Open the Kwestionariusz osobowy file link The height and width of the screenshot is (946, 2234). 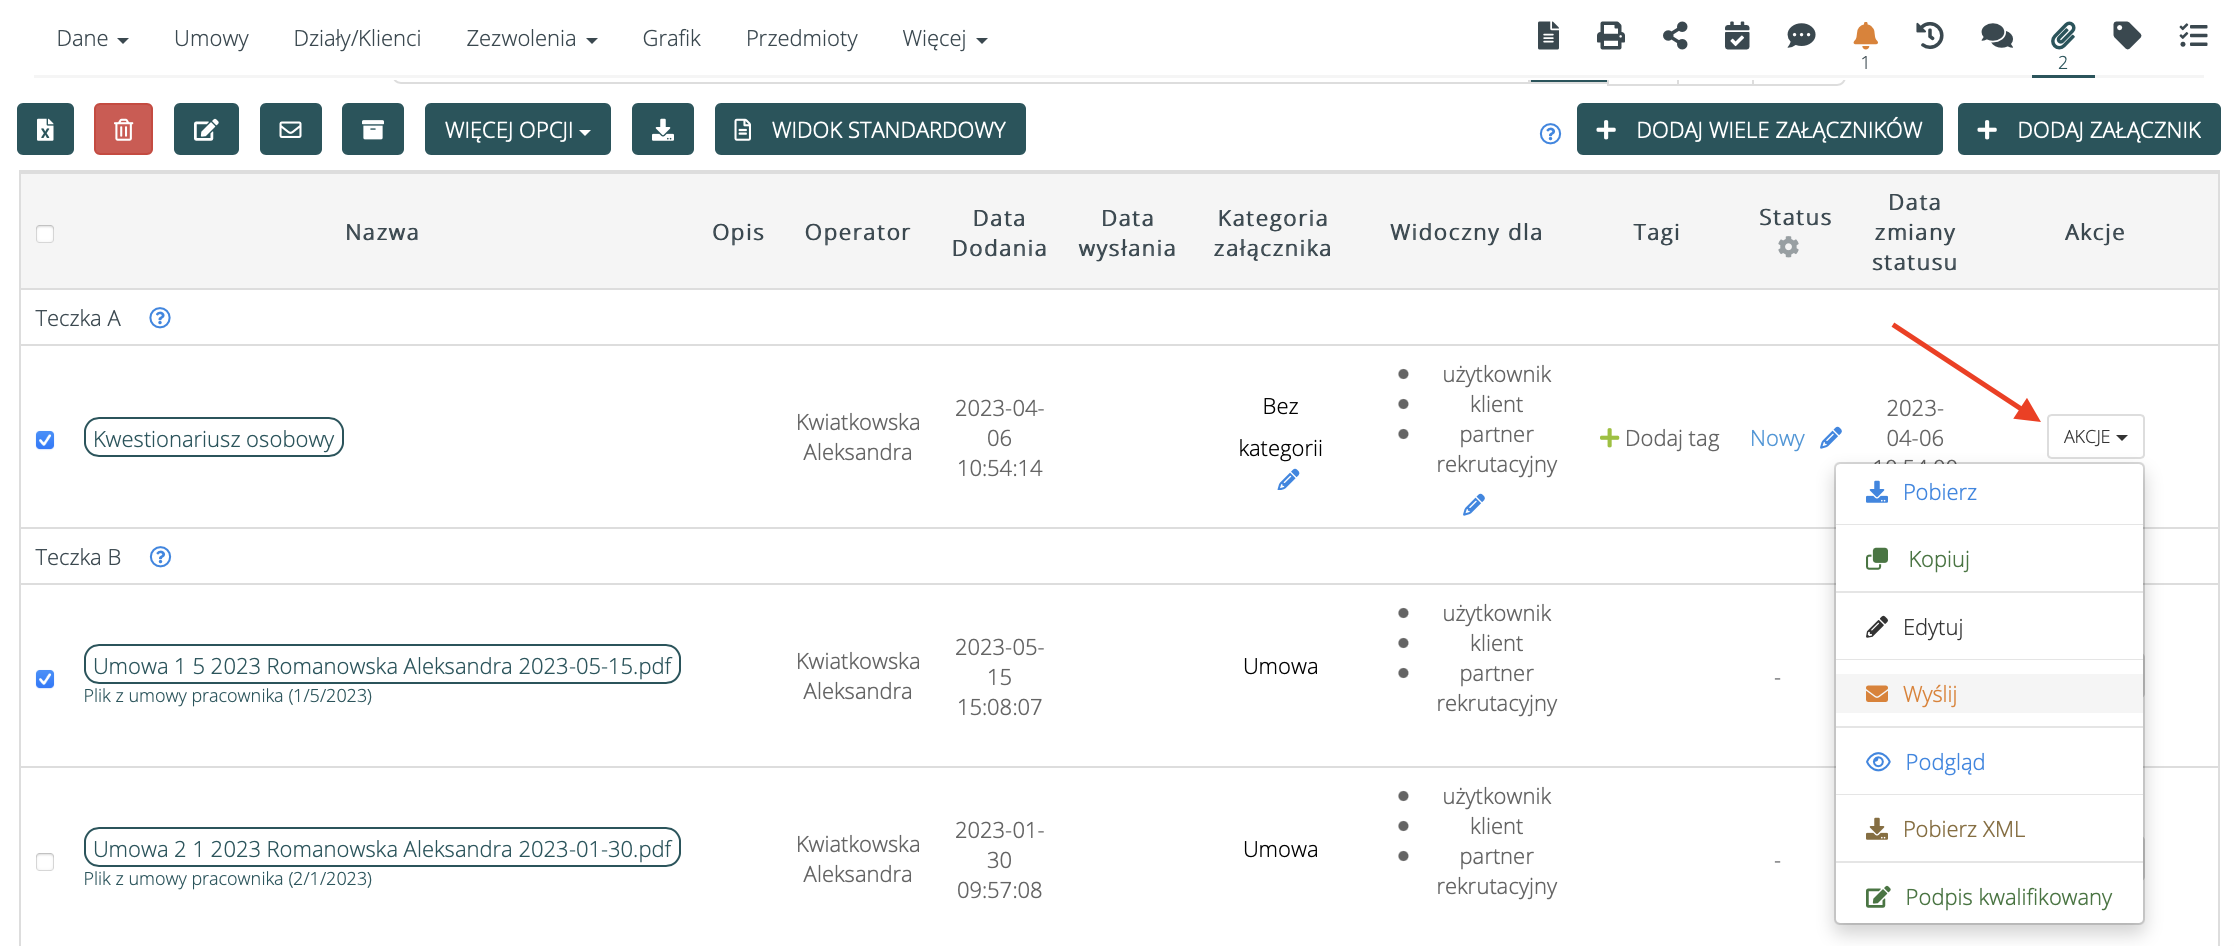214,439
